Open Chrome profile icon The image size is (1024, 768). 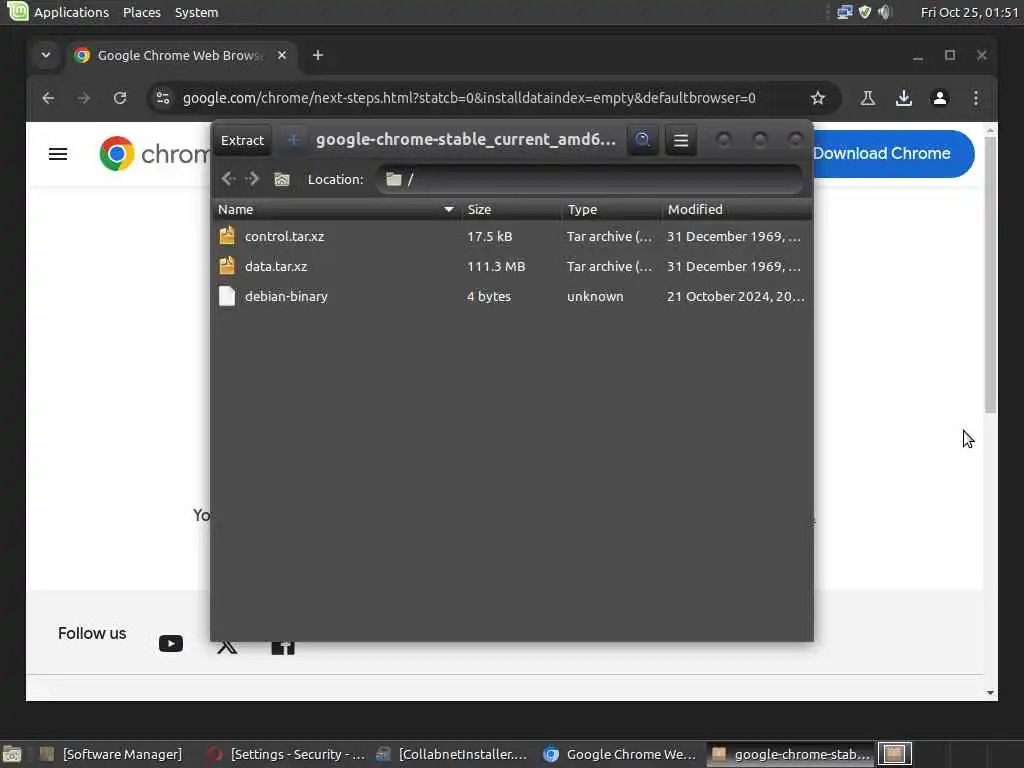point(940,98)
